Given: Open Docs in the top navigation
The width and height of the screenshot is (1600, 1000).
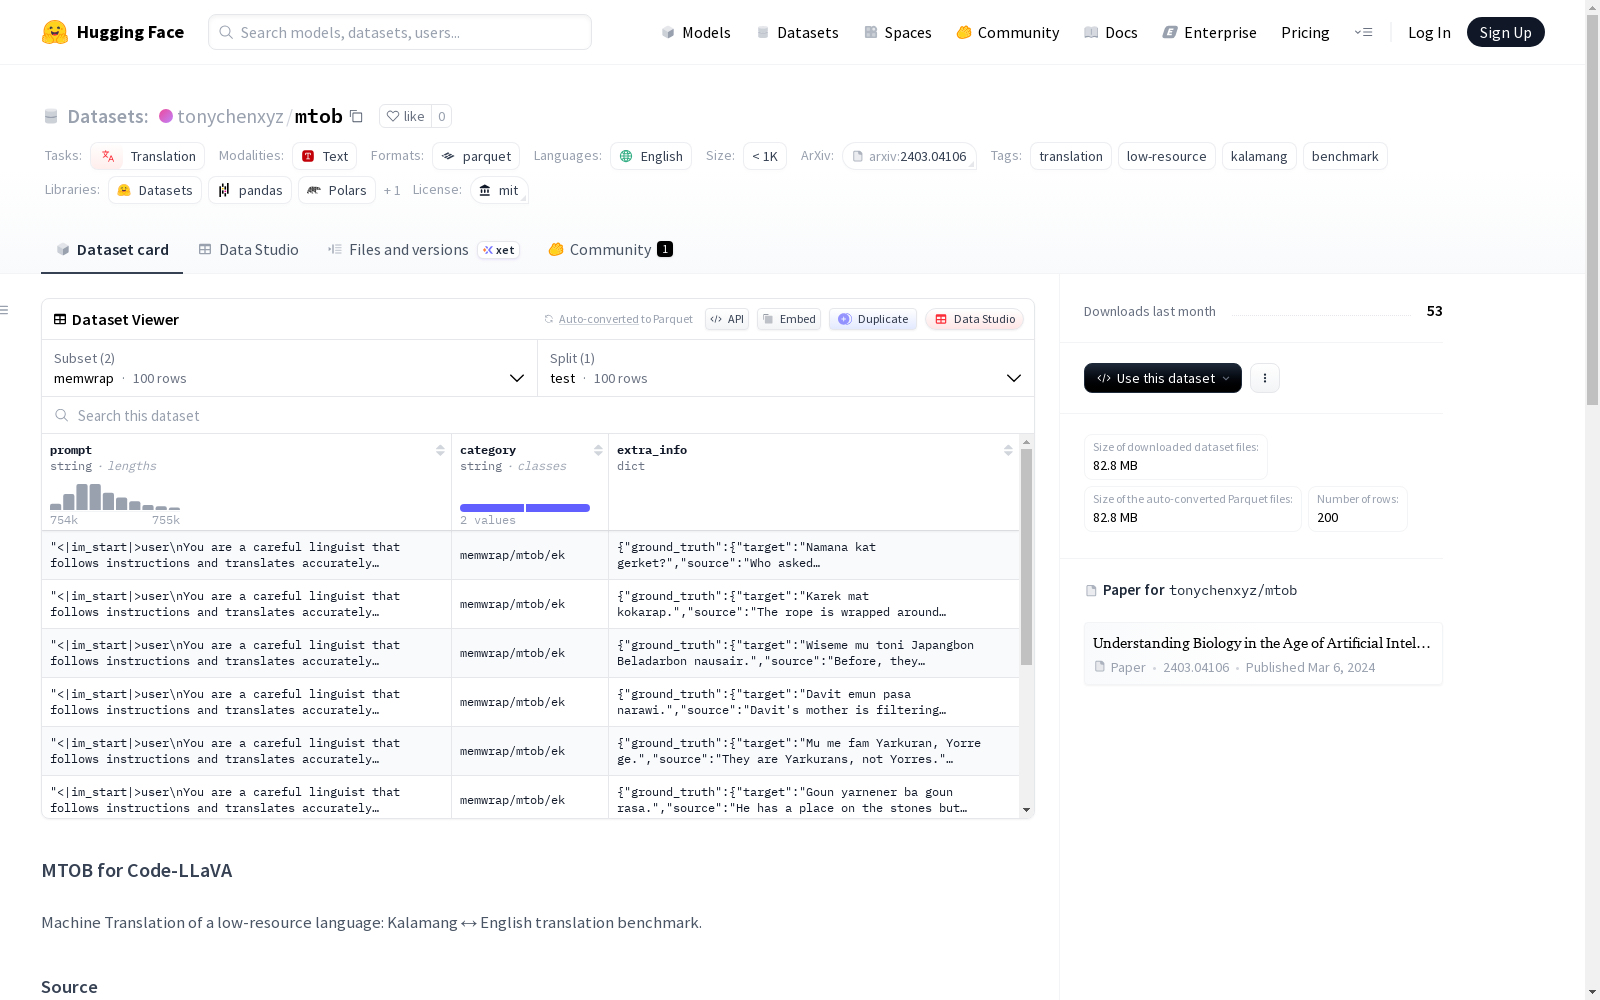Looking at the screenshot, I should [x=1111, y=32].
